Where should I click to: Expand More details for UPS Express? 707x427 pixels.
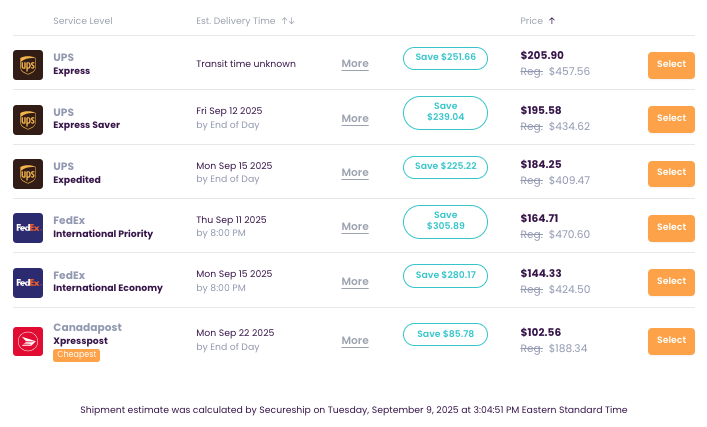coord(355,64)
